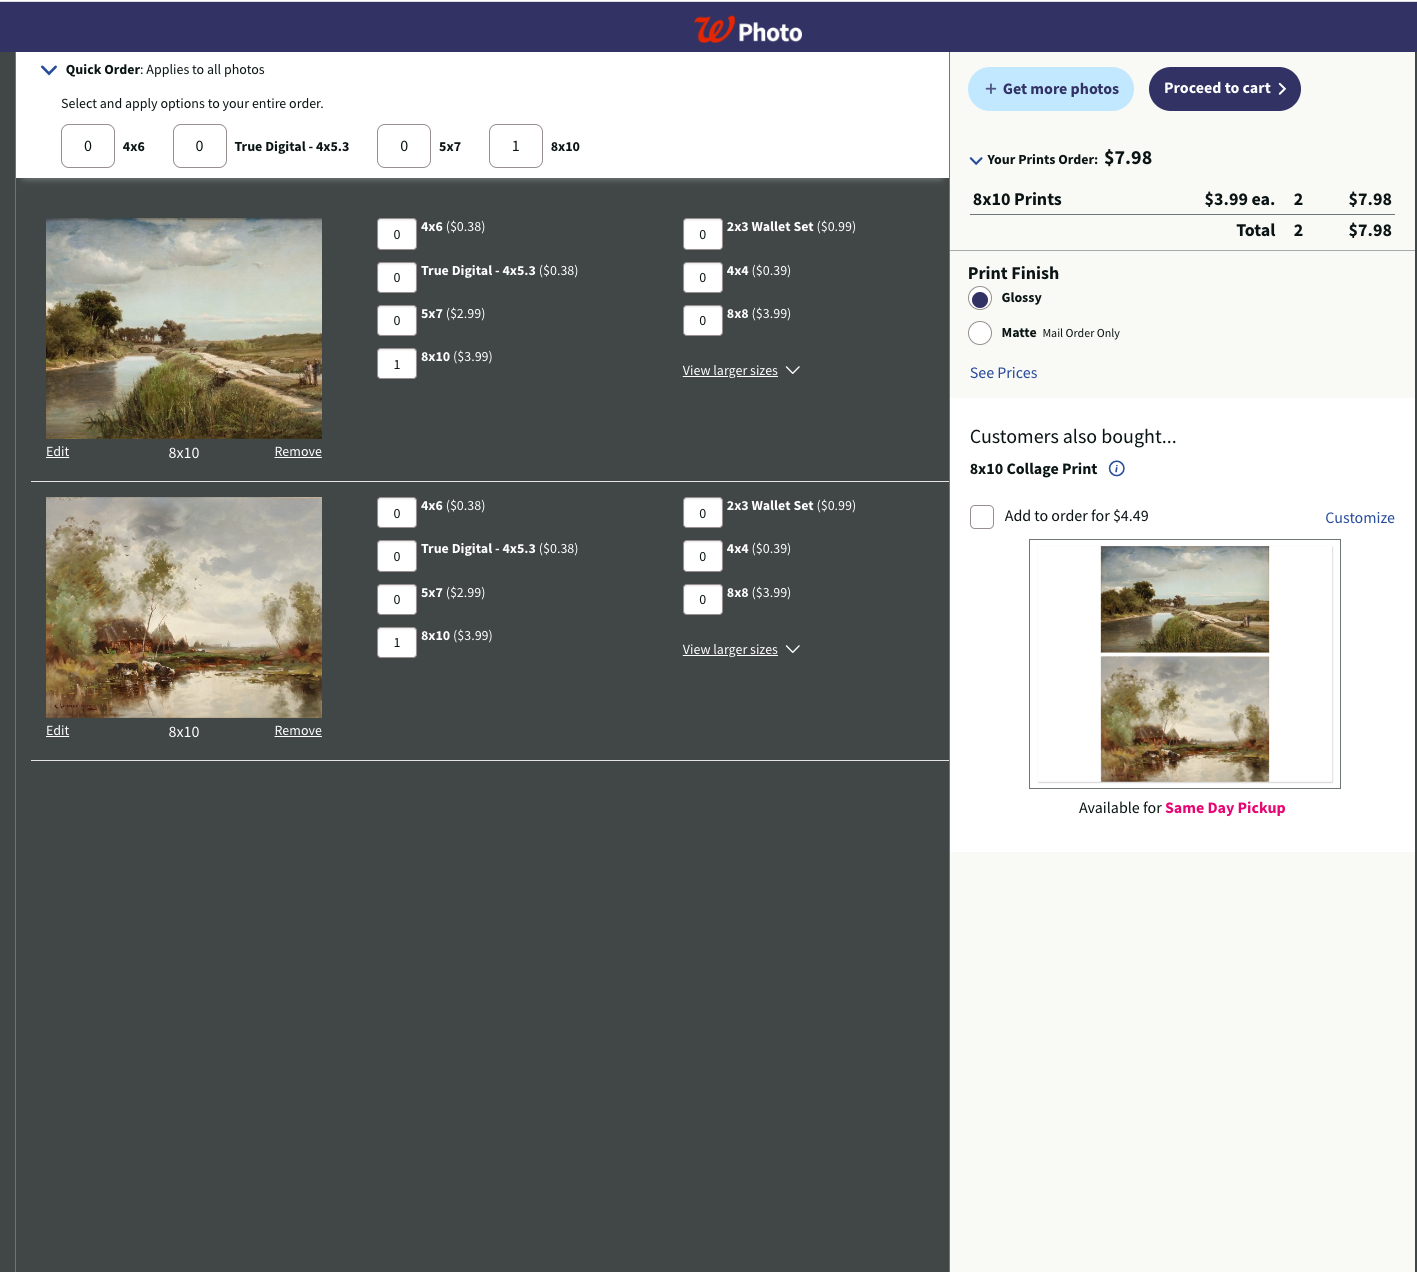
Task: Click Get more photos button
Action: coord(1050,89)
